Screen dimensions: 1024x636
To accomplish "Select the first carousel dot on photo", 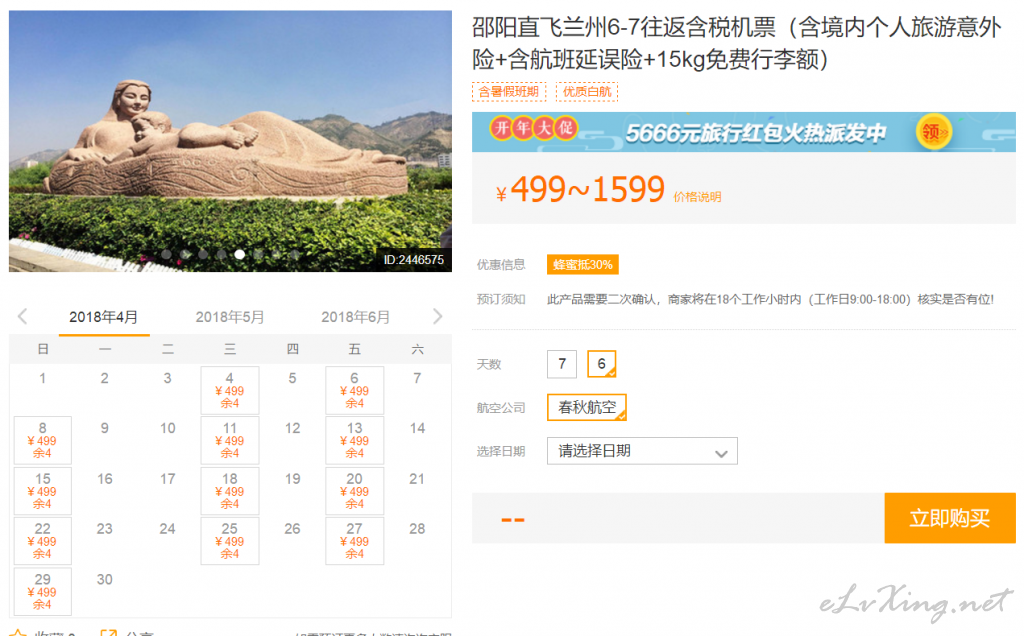I will pyautogui.click(x=166, y=255).
